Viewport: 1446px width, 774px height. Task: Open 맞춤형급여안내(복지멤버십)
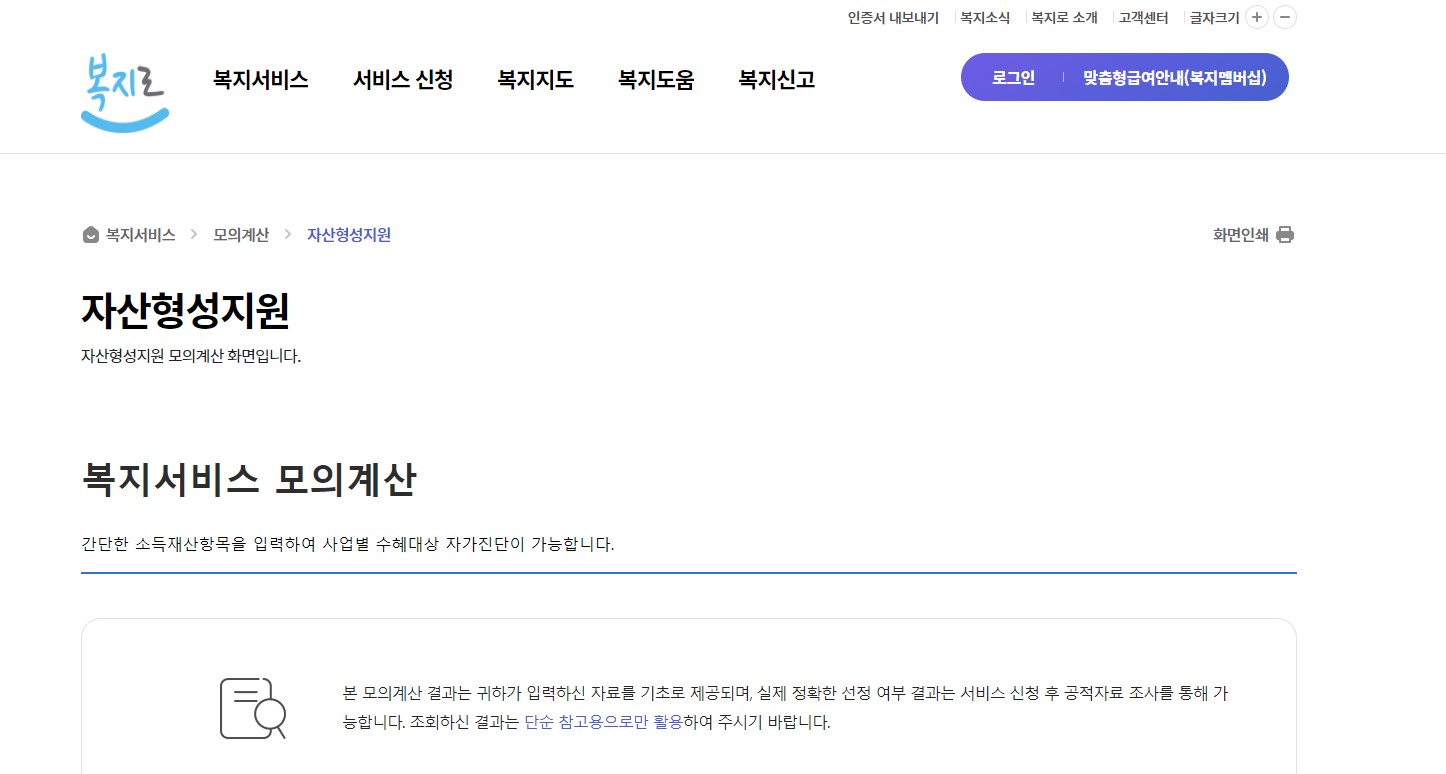(1176, 77)
